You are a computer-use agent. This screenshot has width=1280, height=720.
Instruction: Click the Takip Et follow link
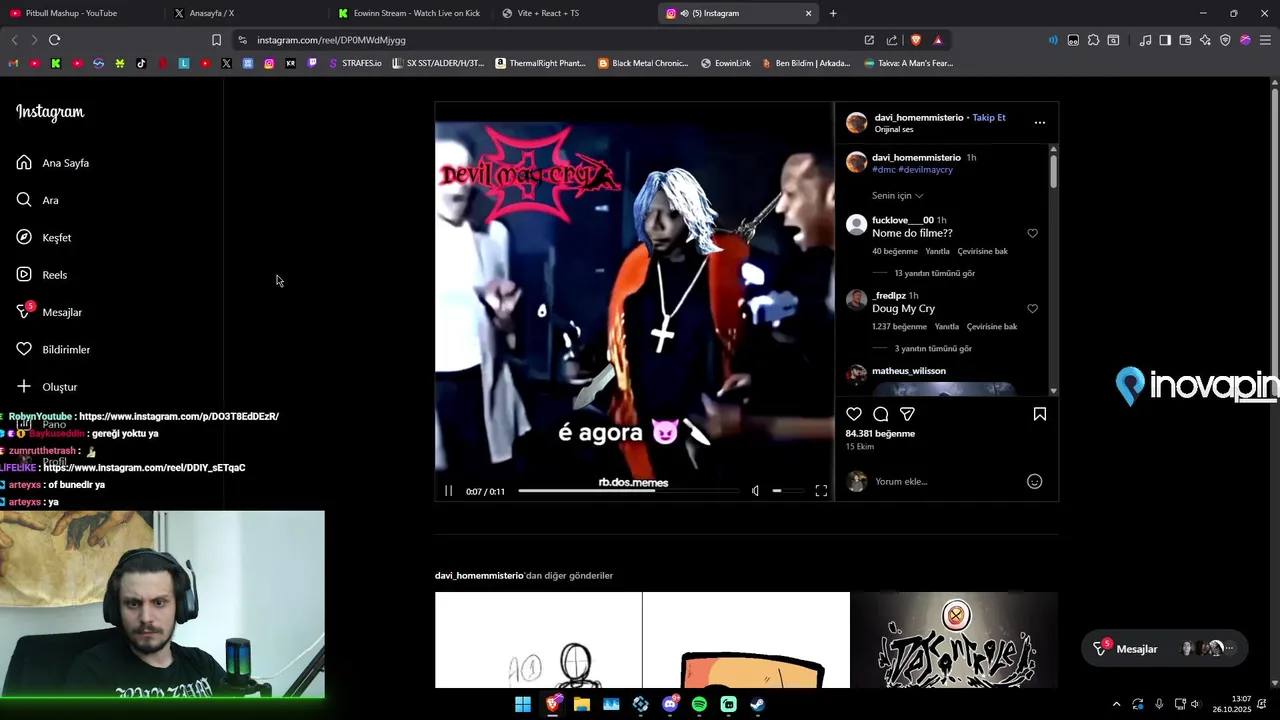989,117
